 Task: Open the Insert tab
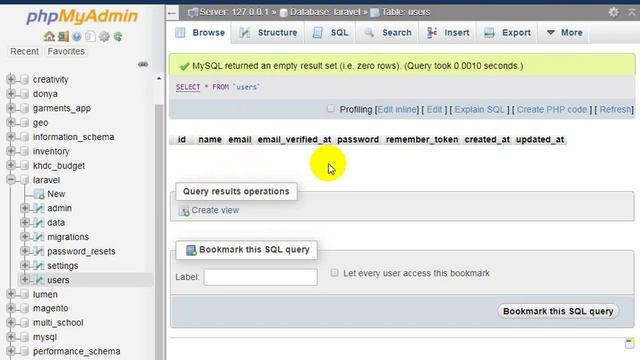(x=448, y=33)
